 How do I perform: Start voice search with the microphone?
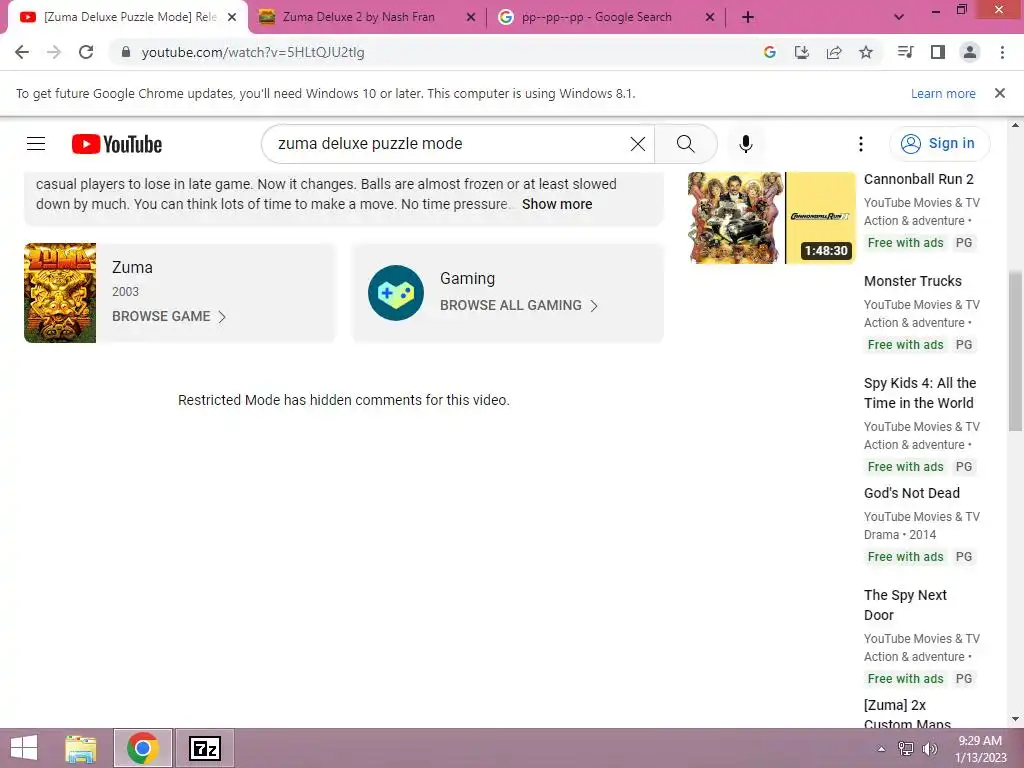[x=746, y=144]
